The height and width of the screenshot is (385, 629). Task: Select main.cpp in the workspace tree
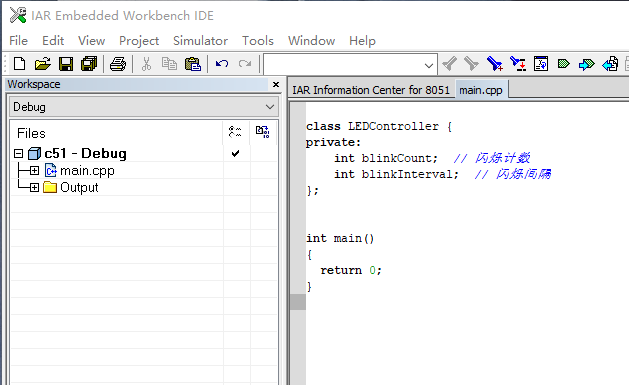point(87,170)
